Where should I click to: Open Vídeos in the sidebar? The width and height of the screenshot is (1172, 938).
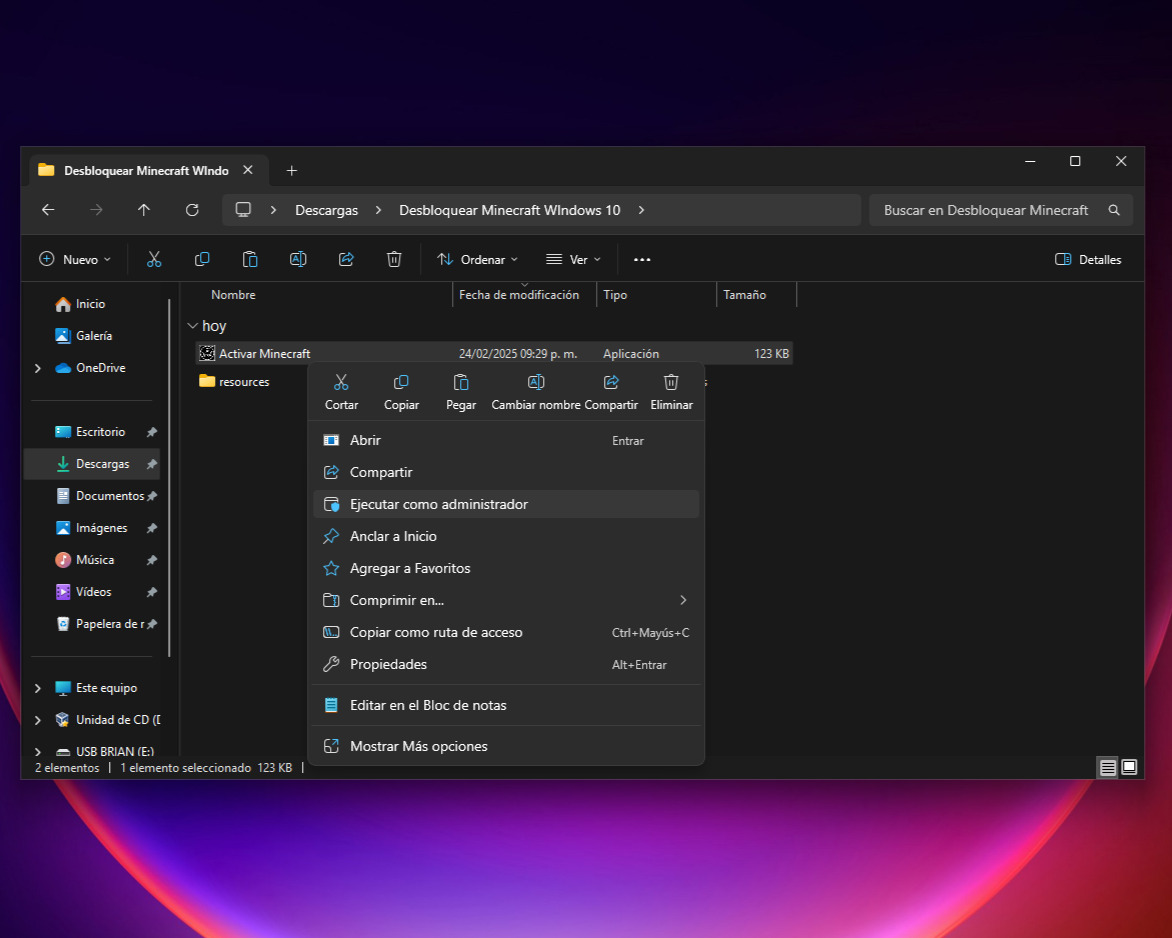coord(93,592)
